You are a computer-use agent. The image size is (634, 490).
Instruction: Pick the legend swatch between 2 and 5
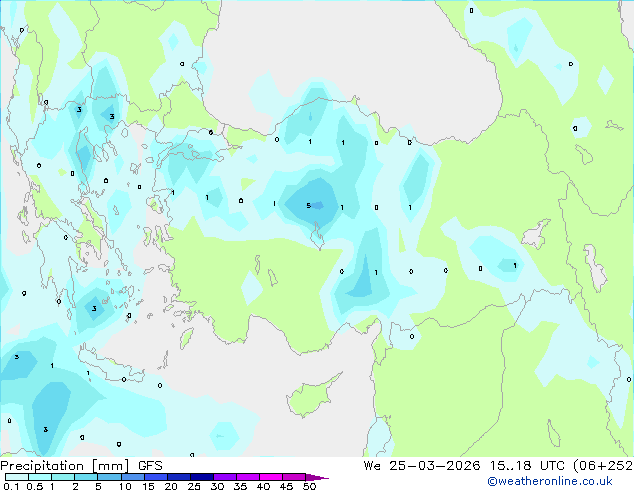click(86, 477)
